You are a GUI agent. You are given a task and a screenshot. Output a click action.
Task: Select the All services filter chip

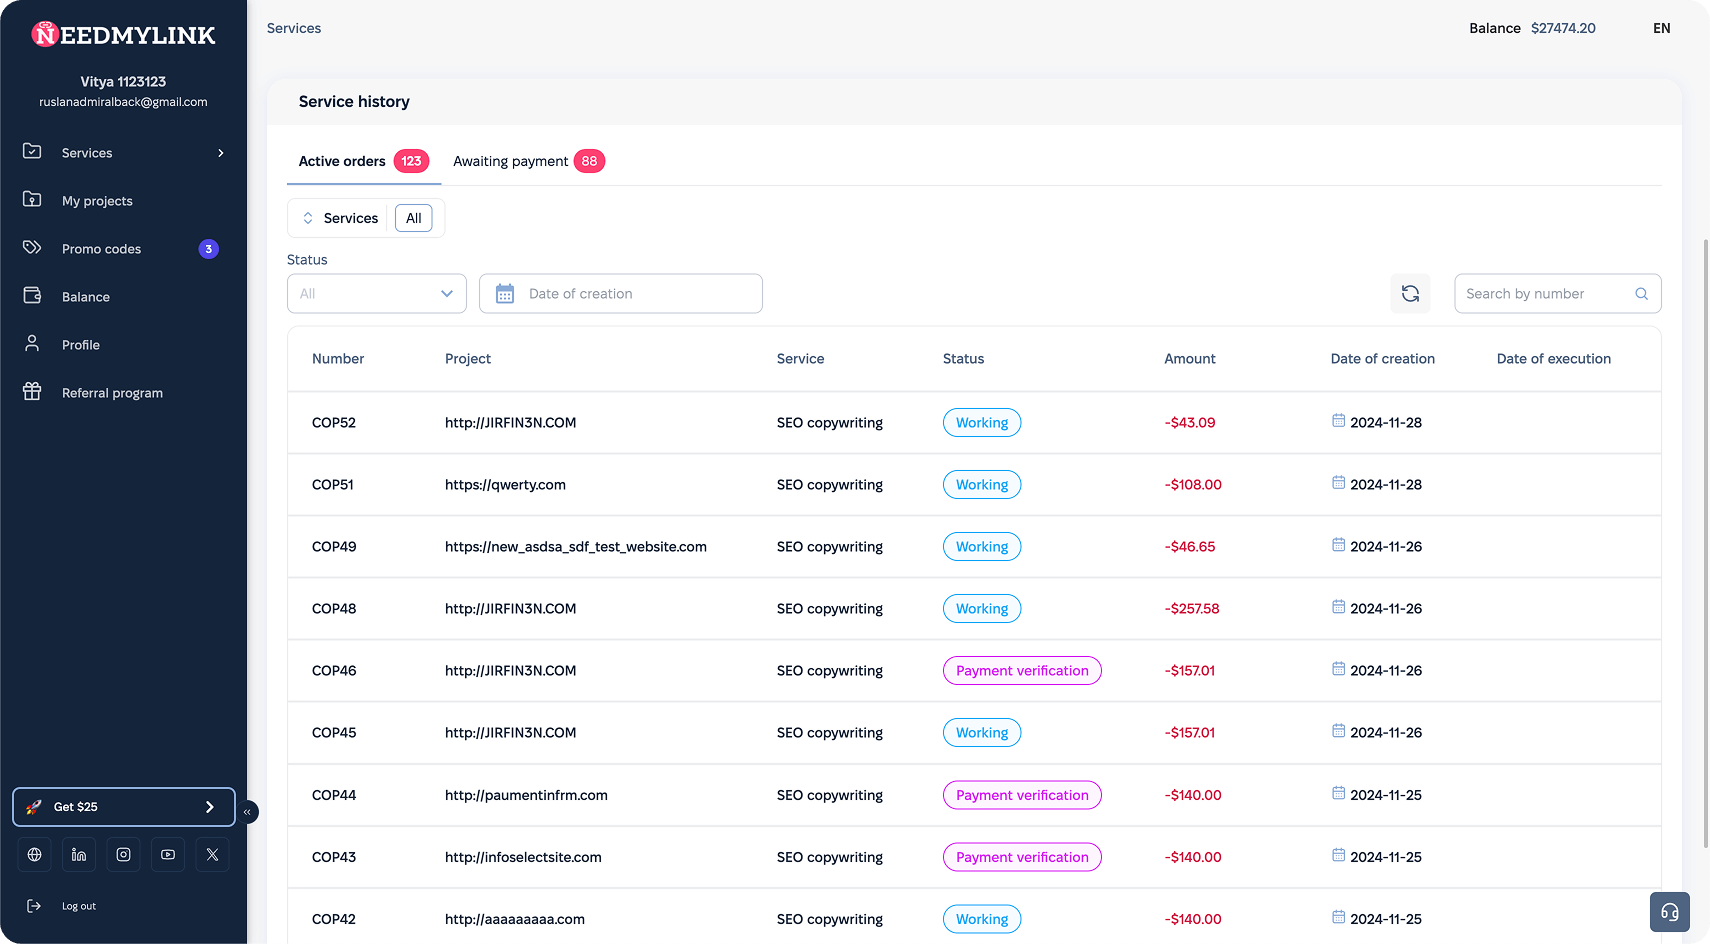413,218
